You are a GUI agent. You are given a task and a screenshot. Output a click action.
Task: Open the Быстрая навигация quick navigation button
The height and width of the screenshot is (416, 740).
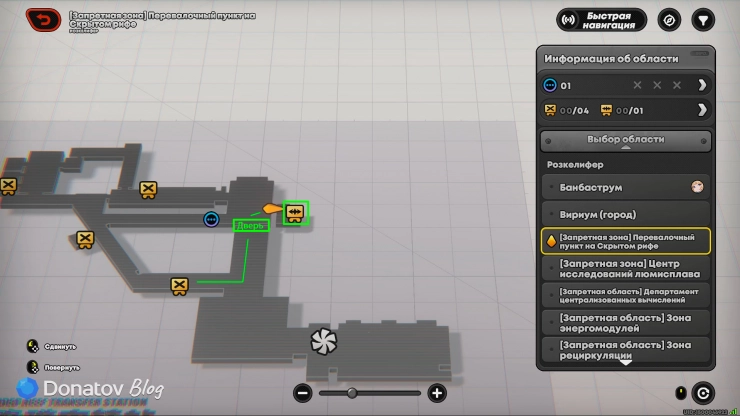coord(601,20)
